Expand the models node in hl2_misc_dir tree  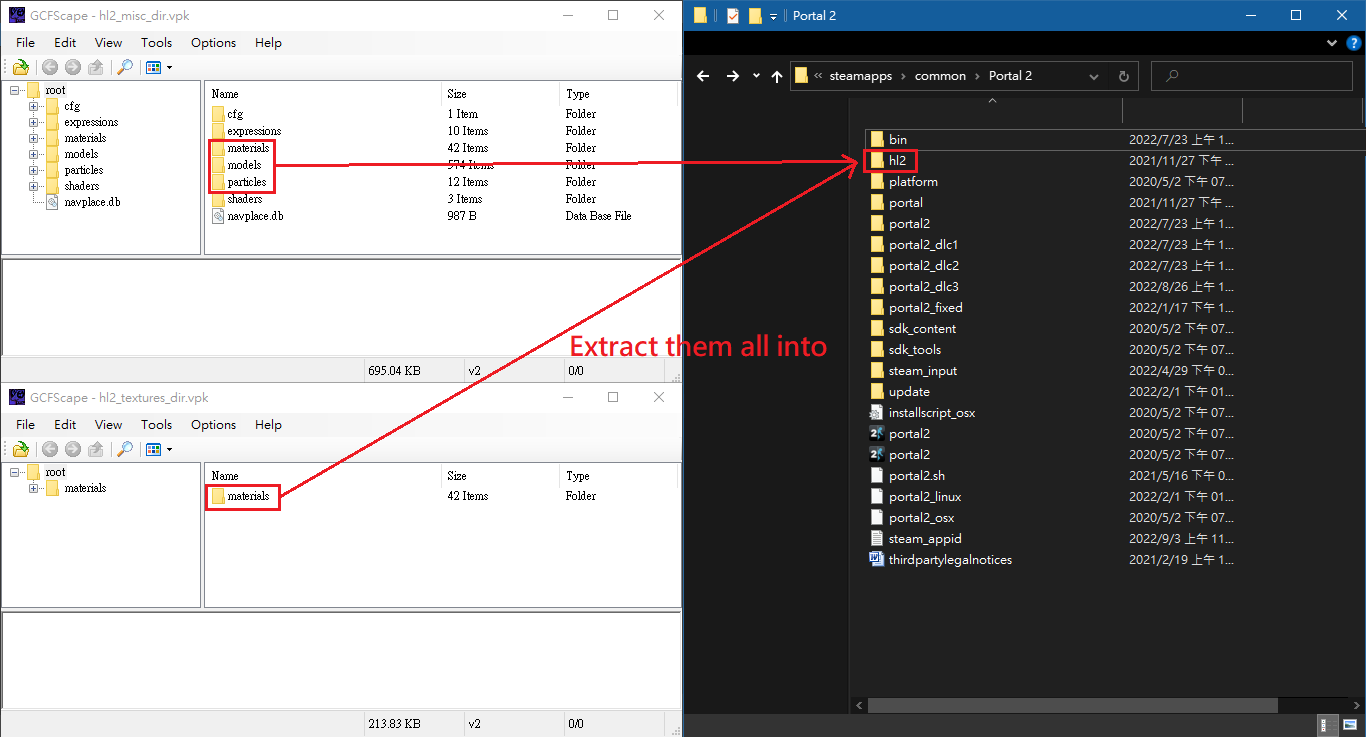tap(33, 154)
